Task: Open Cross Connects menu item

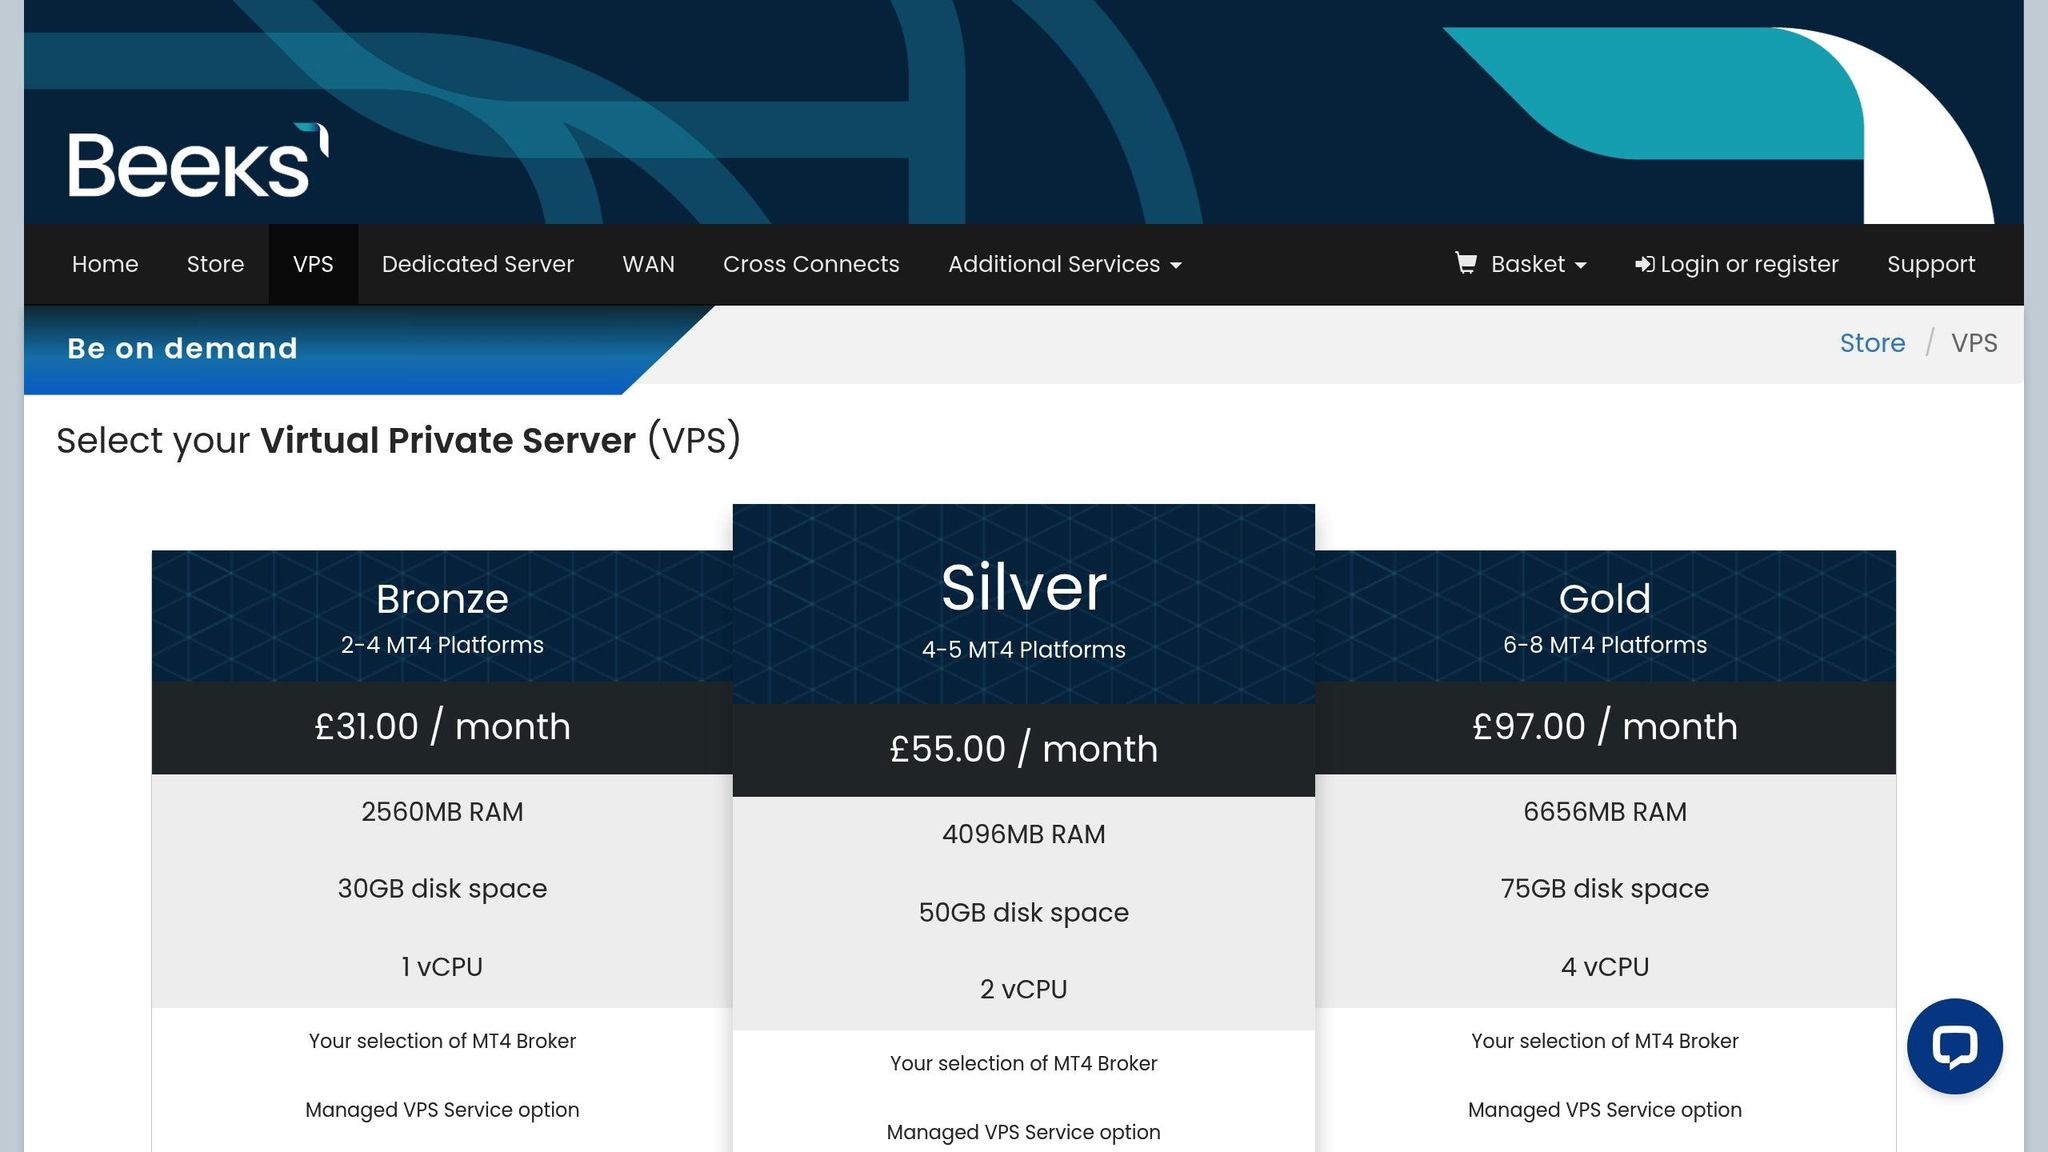Action: 811,264
